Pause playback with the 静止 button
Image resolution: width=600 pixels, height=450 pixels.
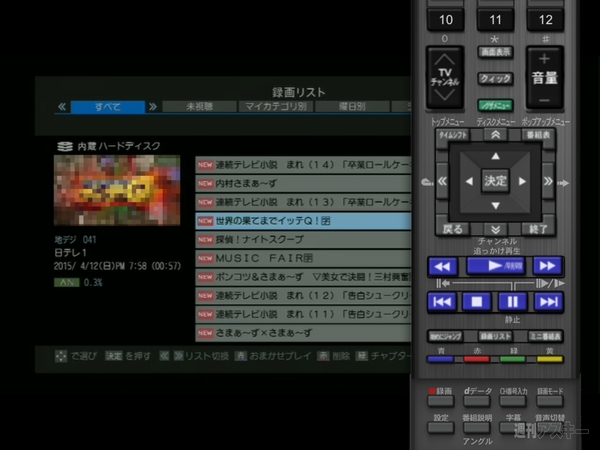tap(512, 302)
